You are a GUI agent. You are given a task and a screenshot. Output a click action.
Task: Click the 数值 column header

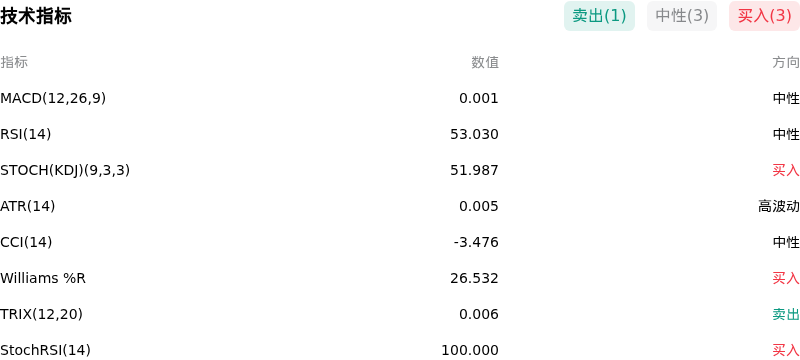pos(485,62)
